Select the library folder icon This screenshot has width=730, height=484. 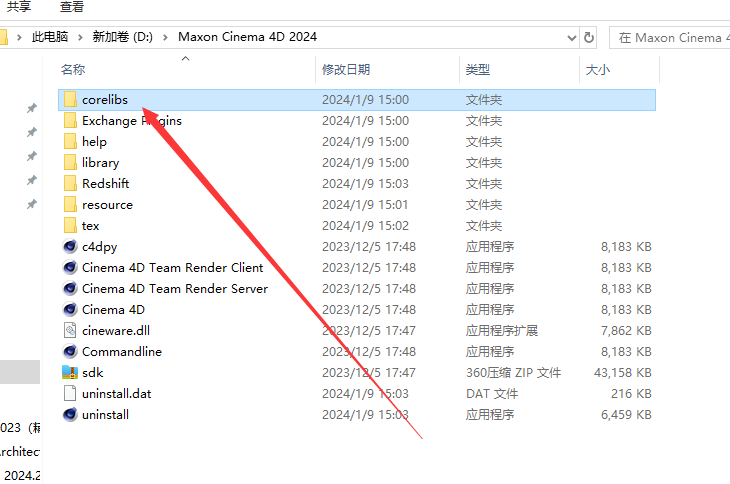[x=70, y=162]
